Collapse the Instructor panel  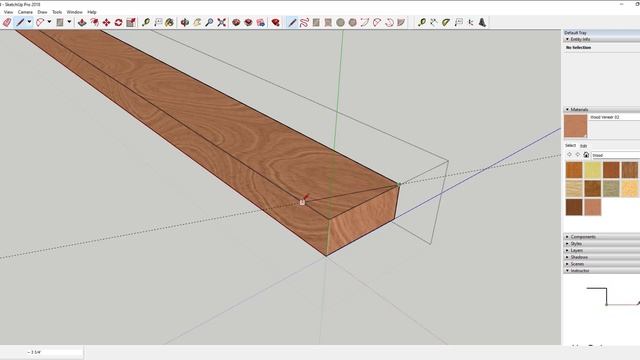click(567, 271)
